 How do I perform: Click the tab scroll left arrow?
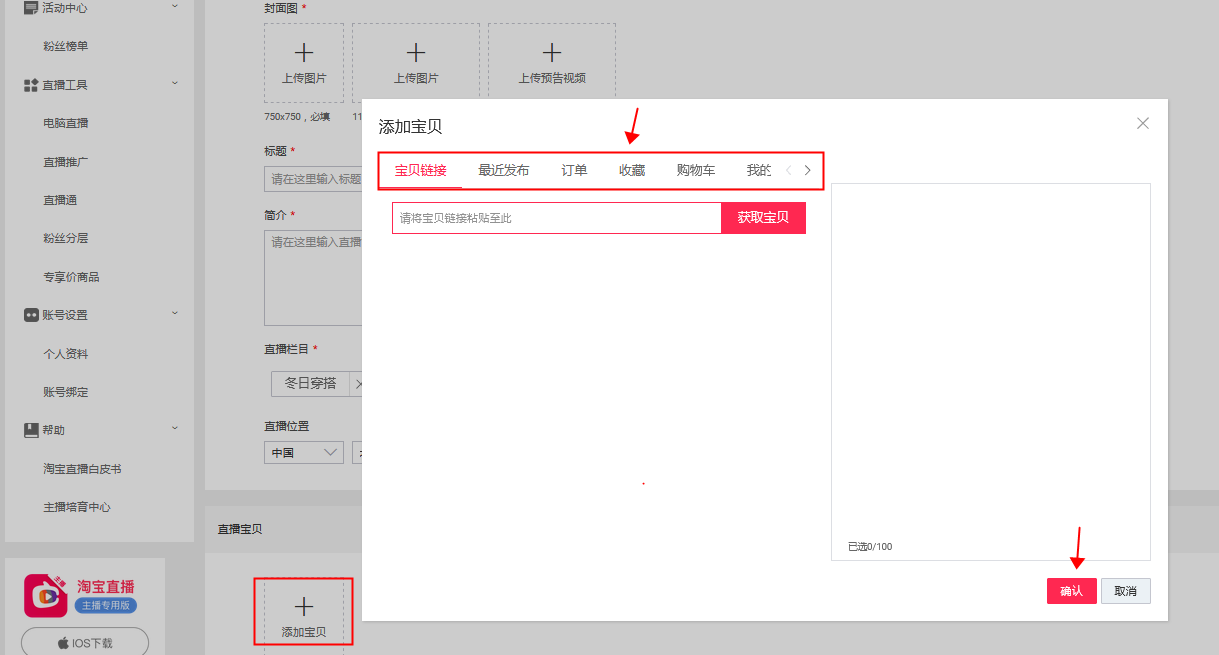pyautogui.click(x=788, y=170)
